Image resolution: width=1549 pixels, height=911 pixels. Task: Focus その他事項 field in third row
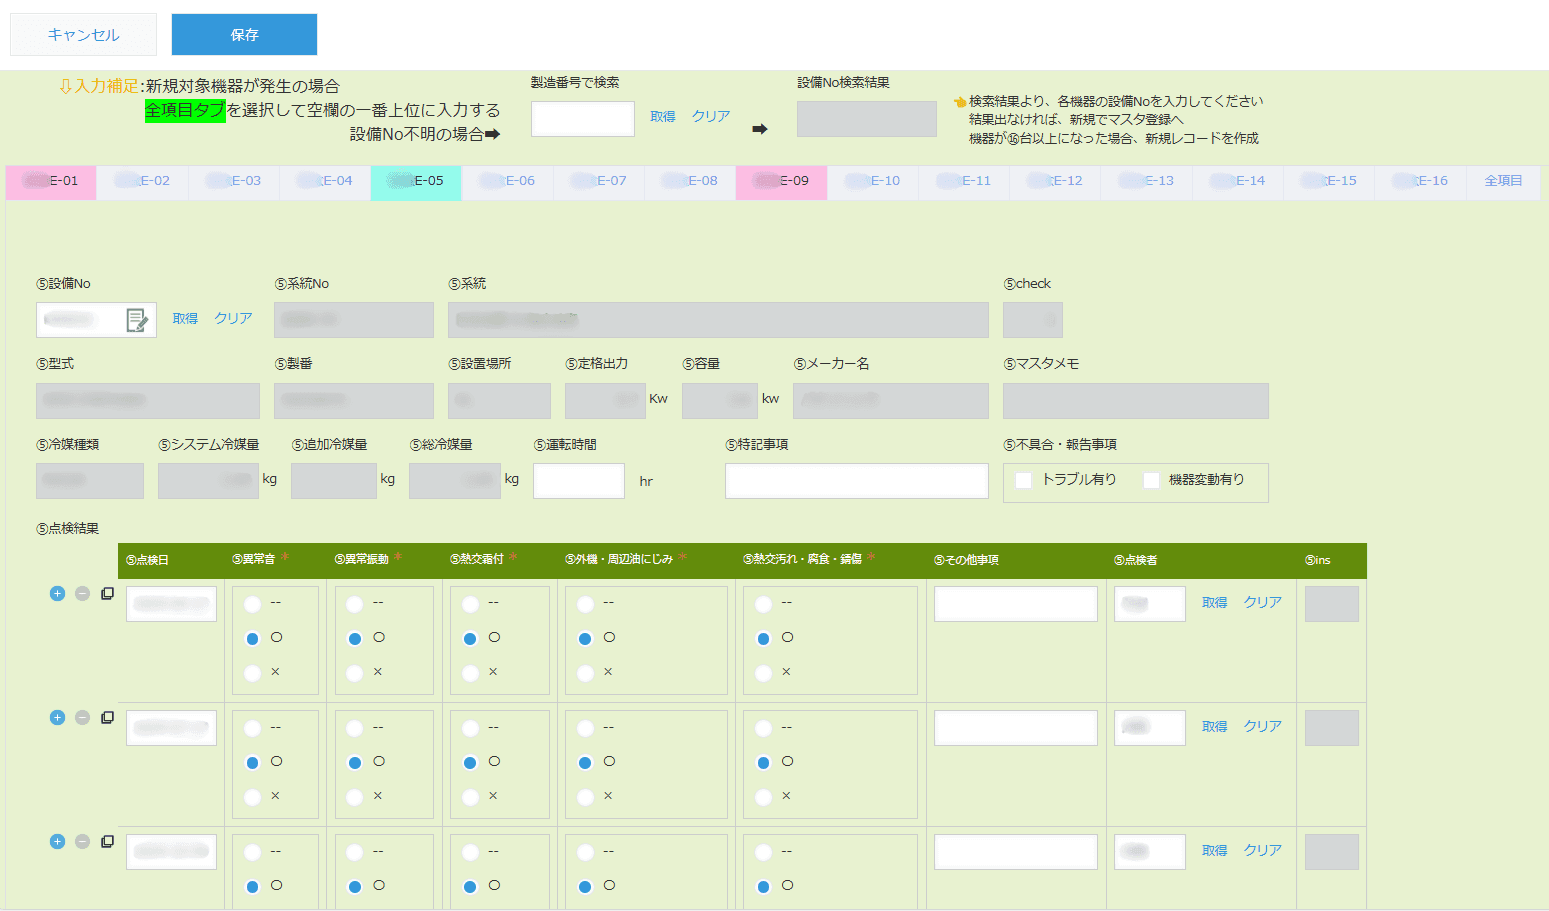coord(1016,852)
